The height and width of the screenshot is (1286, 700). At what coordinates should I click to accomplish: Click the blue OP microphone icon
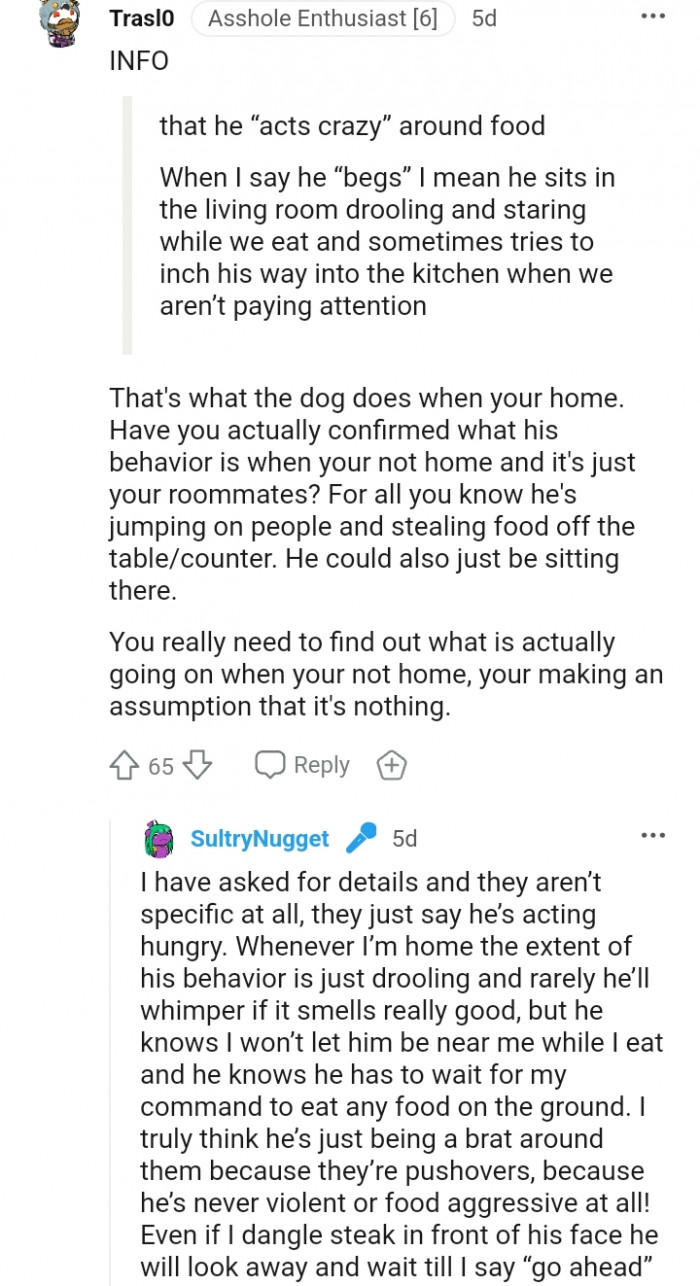click(x=361, y=838)
